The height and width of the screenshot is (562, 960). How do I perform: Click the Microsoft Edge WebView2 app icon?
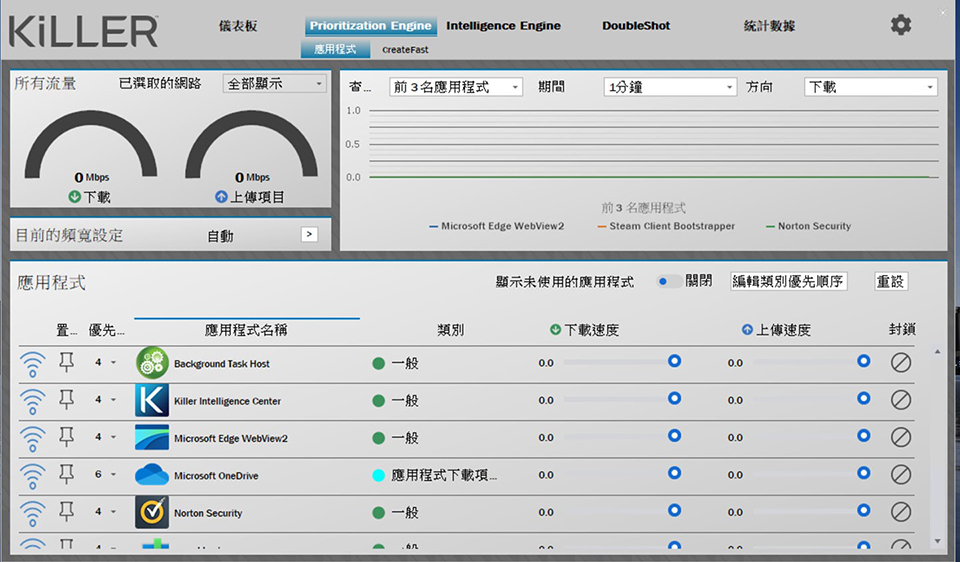coord(152,438)
